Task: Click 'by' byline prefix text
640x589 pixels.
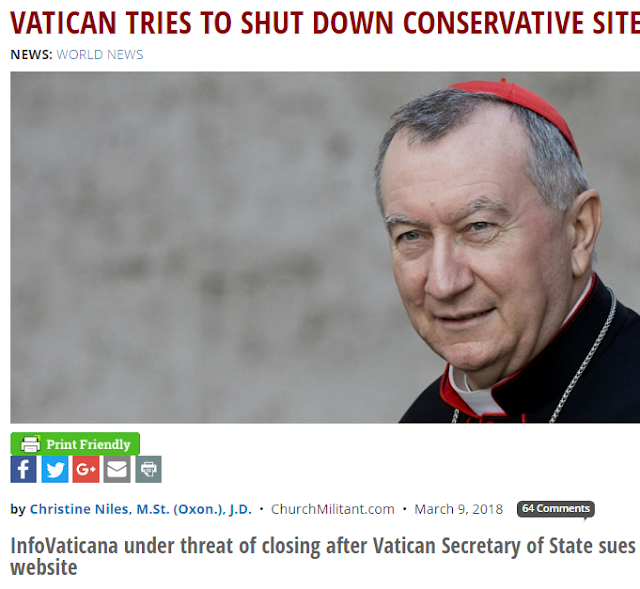Action: tap(18, 509)
